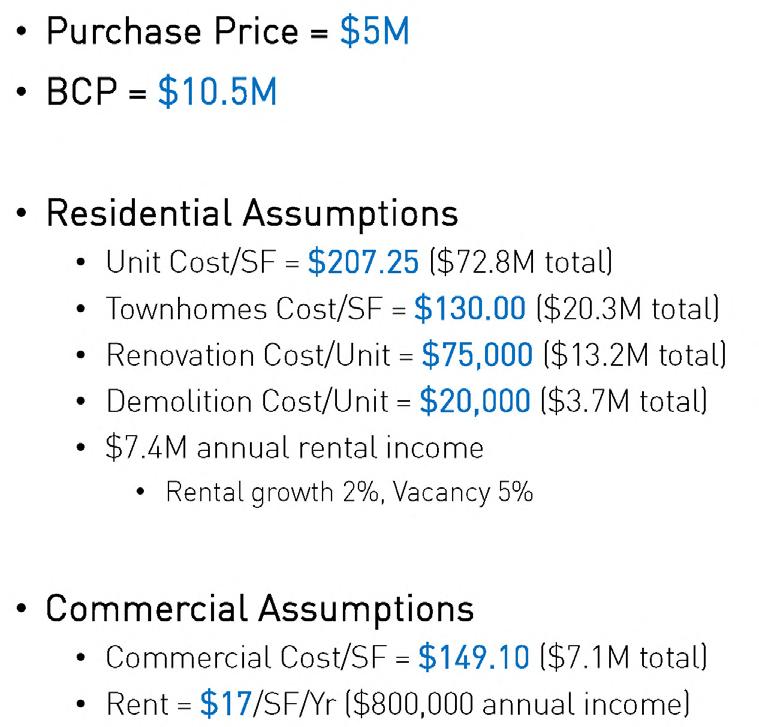Select the $130.00 townhomes value

click(x=470, y=308)
